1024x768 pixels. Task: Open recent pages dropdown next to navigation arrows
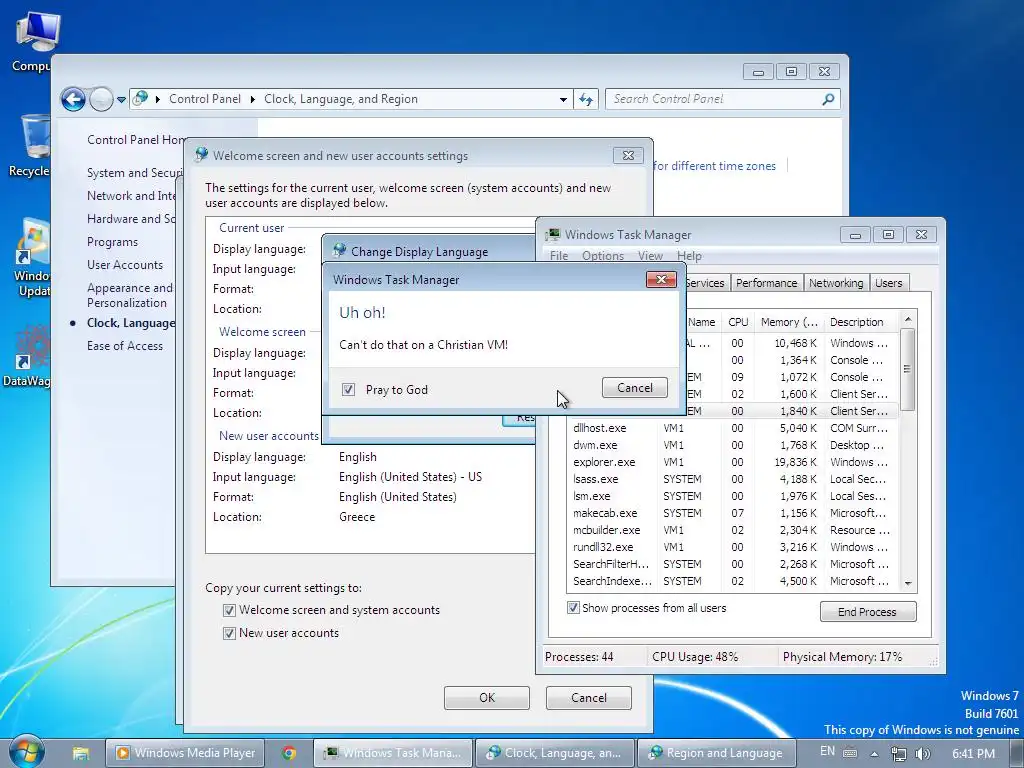pos(121,100)
